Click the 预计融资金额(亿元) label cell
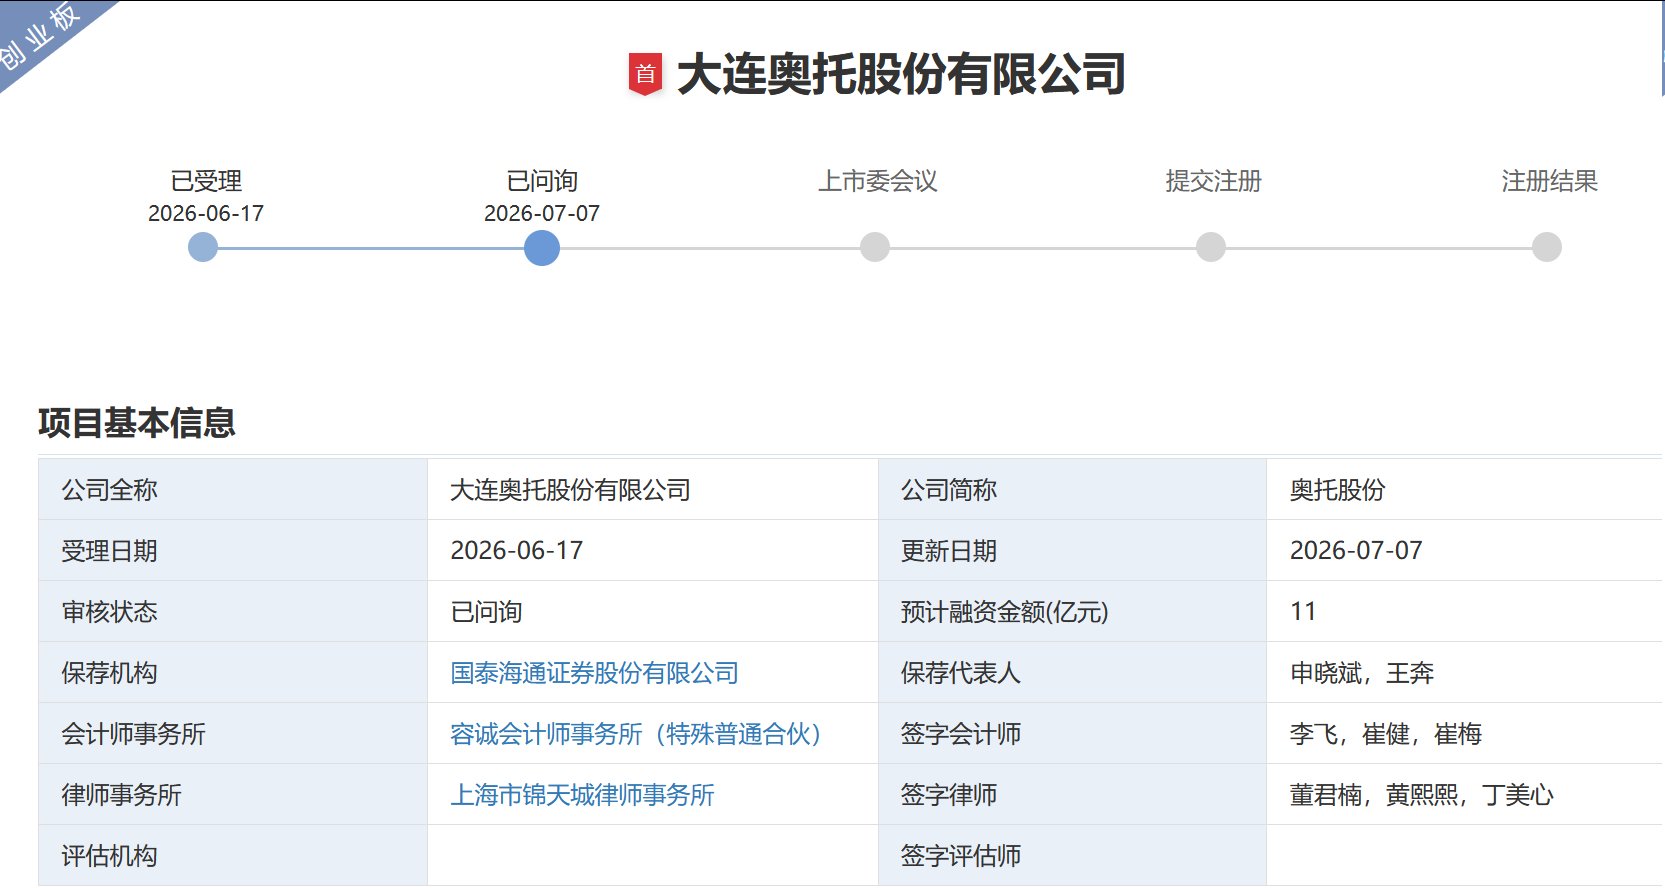The width and height of the screenshot is (1665, 888). pos(1072,612)
